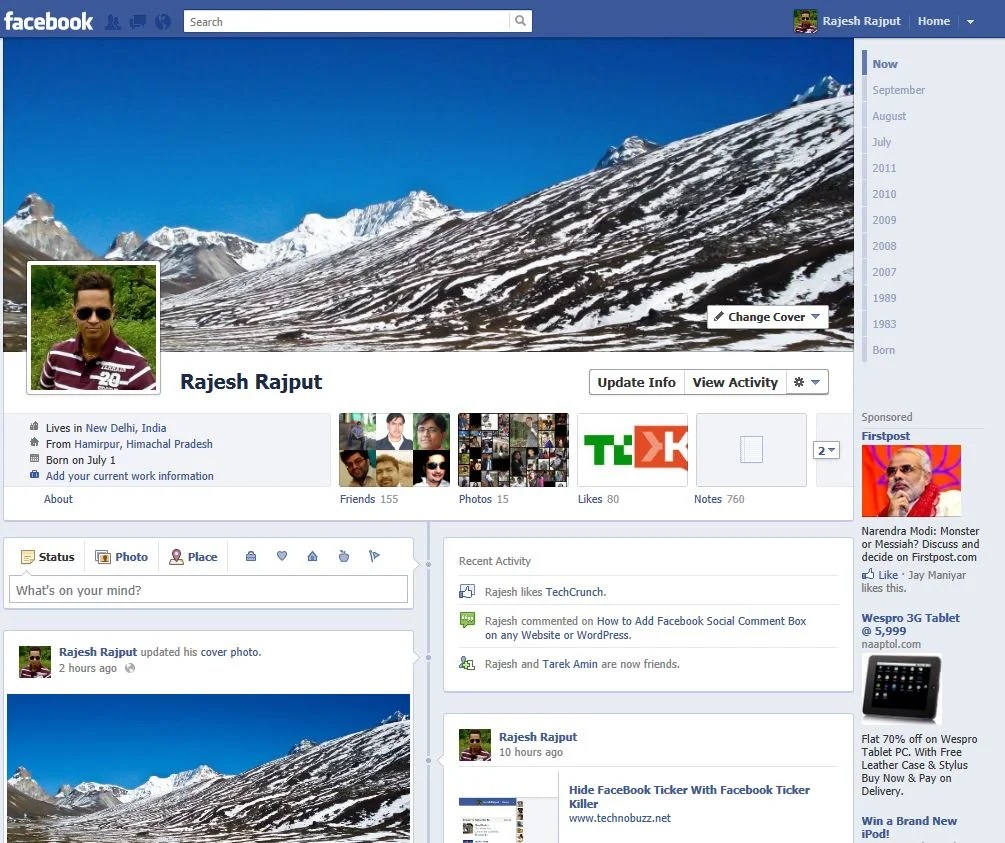1005x843 pixels.
Task: Expand the '2' more sections dropdown
Action: click(826, 450)
